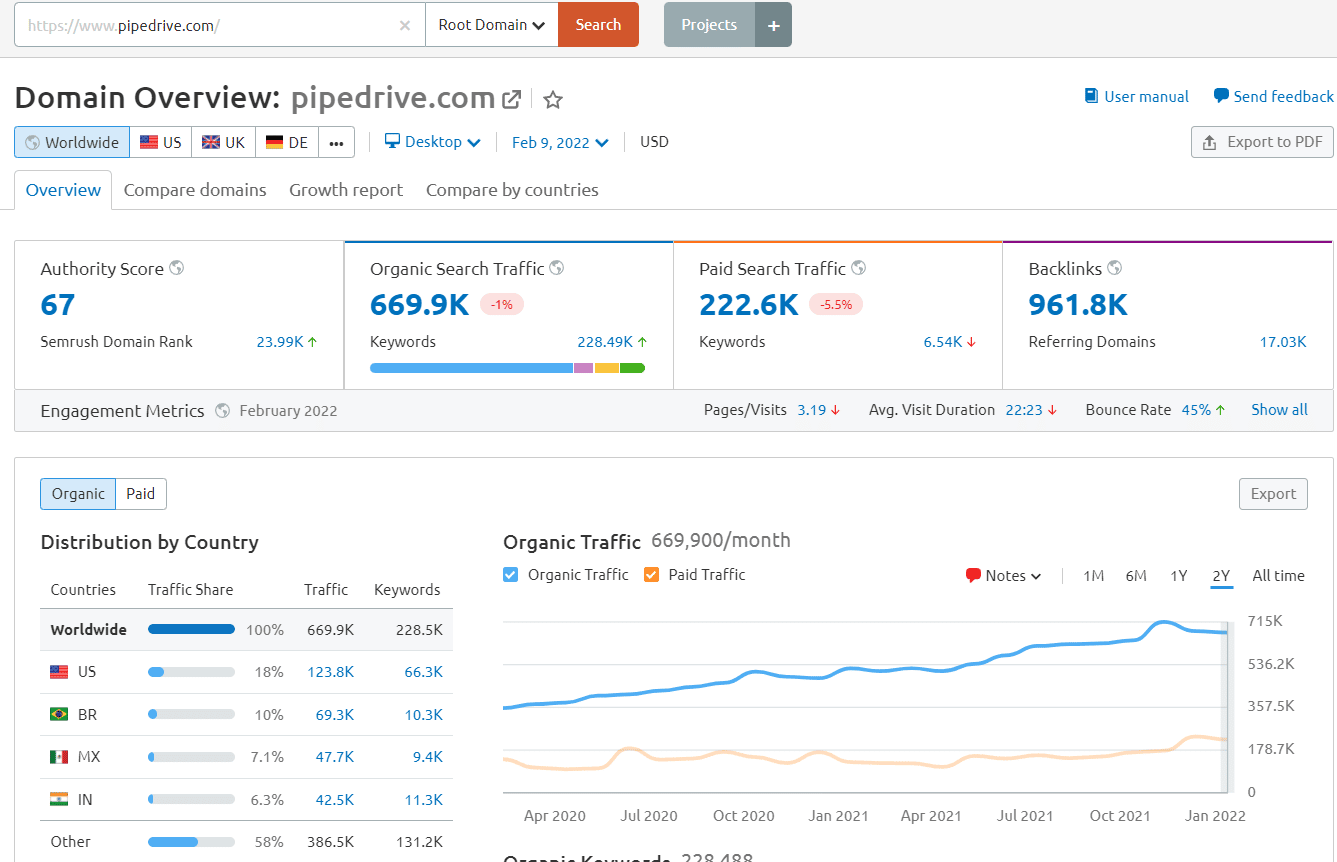Click US traffic value 123.8K
The height and width of the screenshot is (862, 1337).
pyautogui.click(x=331, y=672)
